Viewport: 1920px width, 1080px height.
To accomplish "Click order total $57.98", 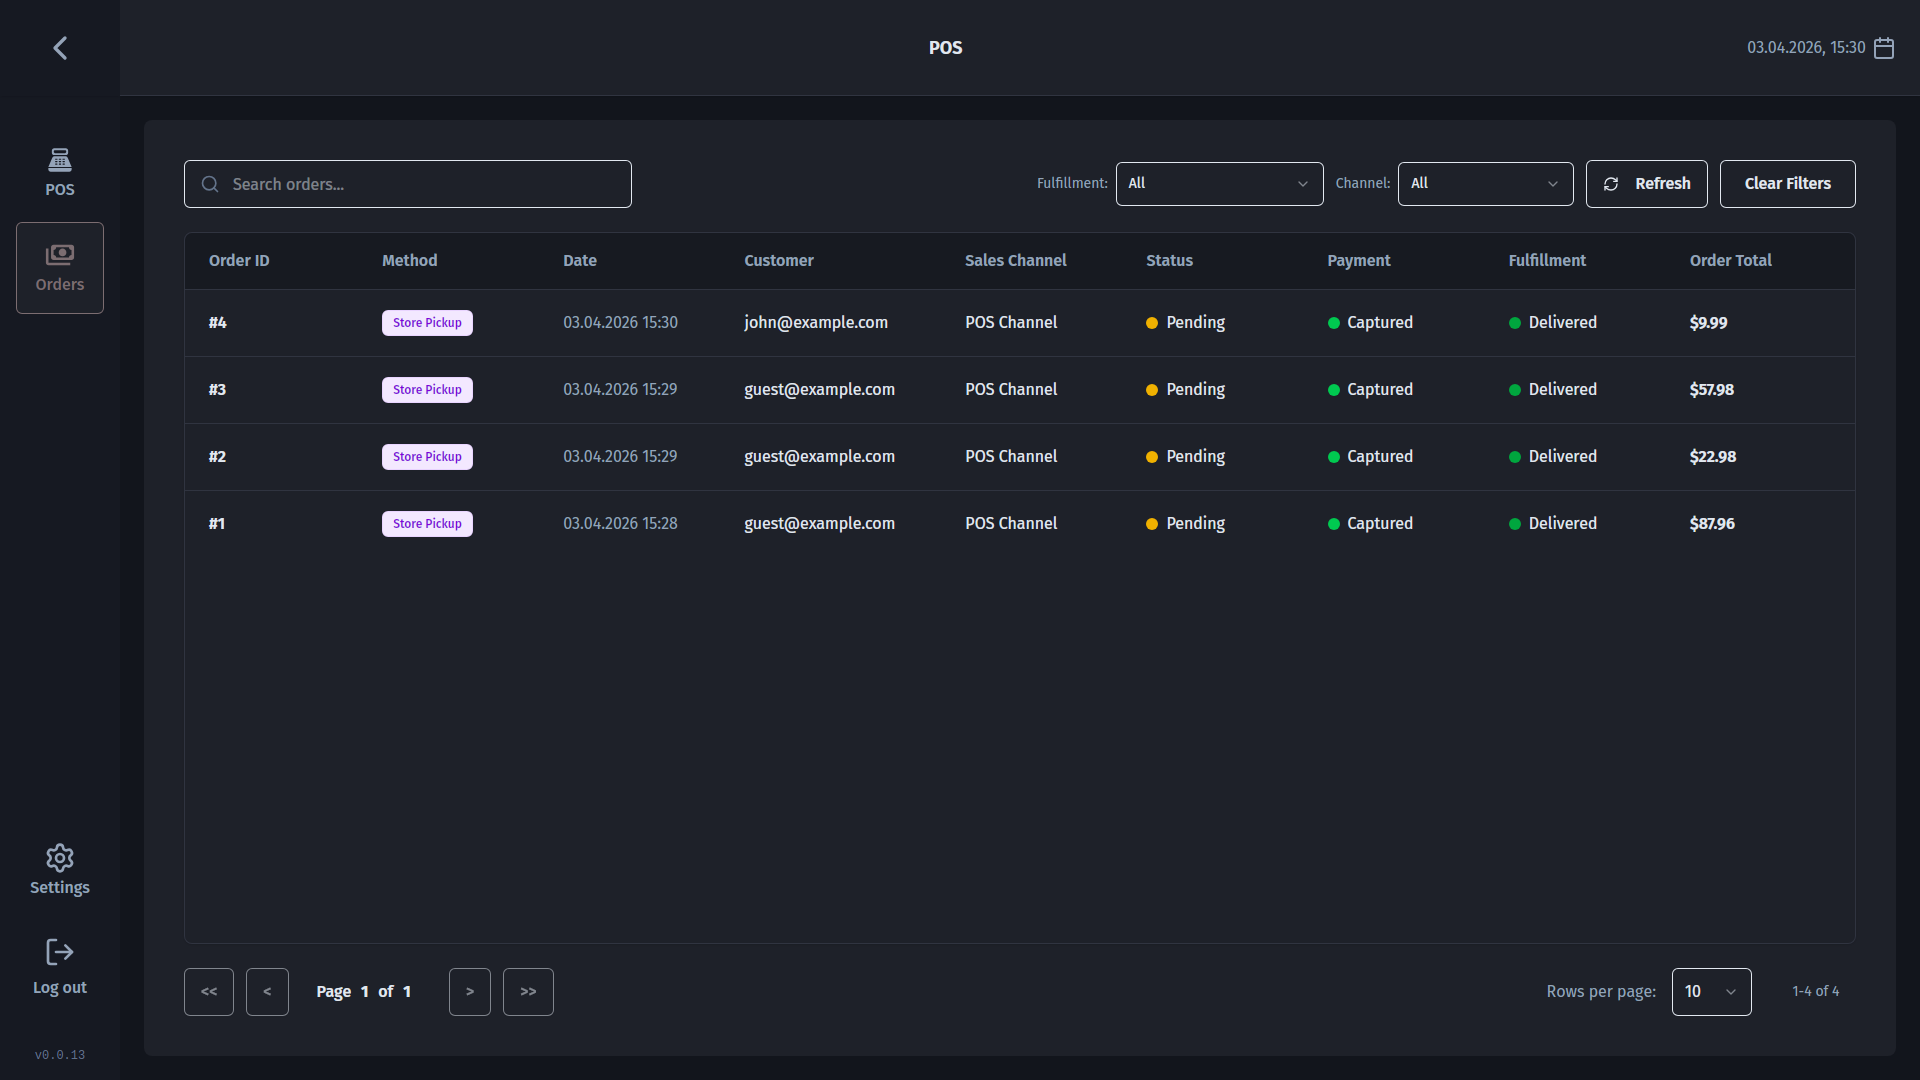I will 1712,390.
